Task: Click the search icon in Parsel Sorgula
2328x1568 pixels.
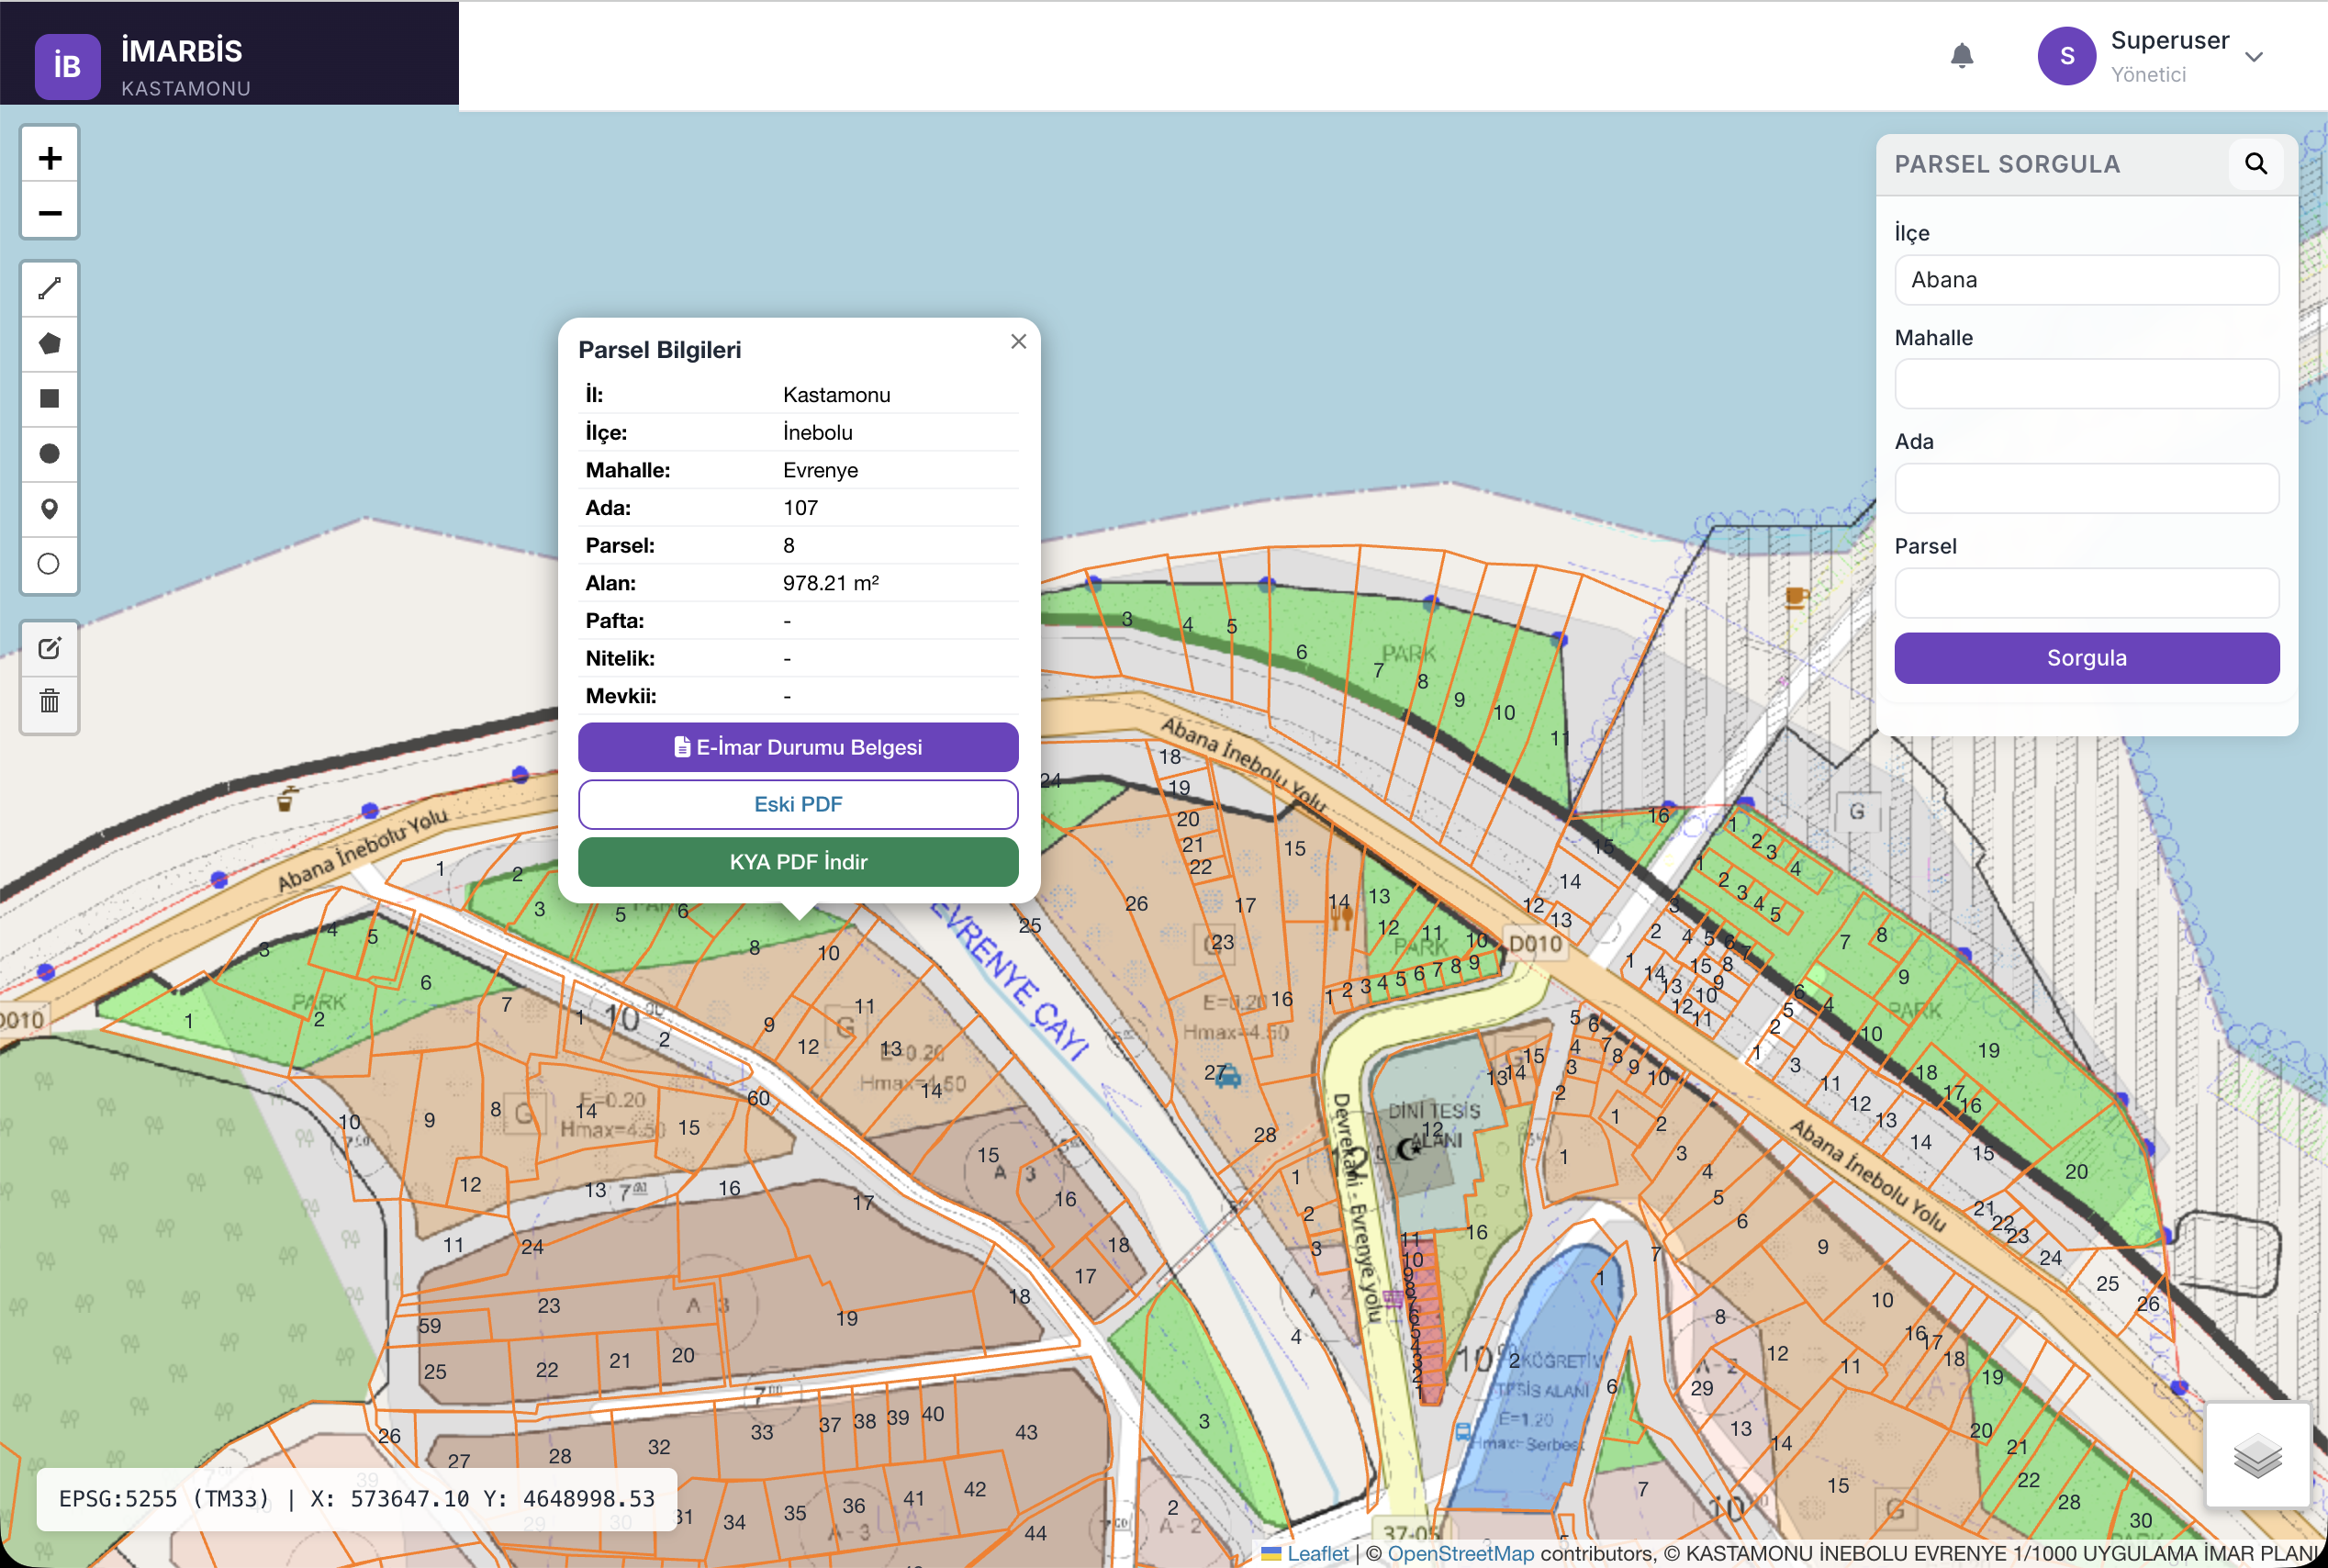Action: coord(2255,164)
